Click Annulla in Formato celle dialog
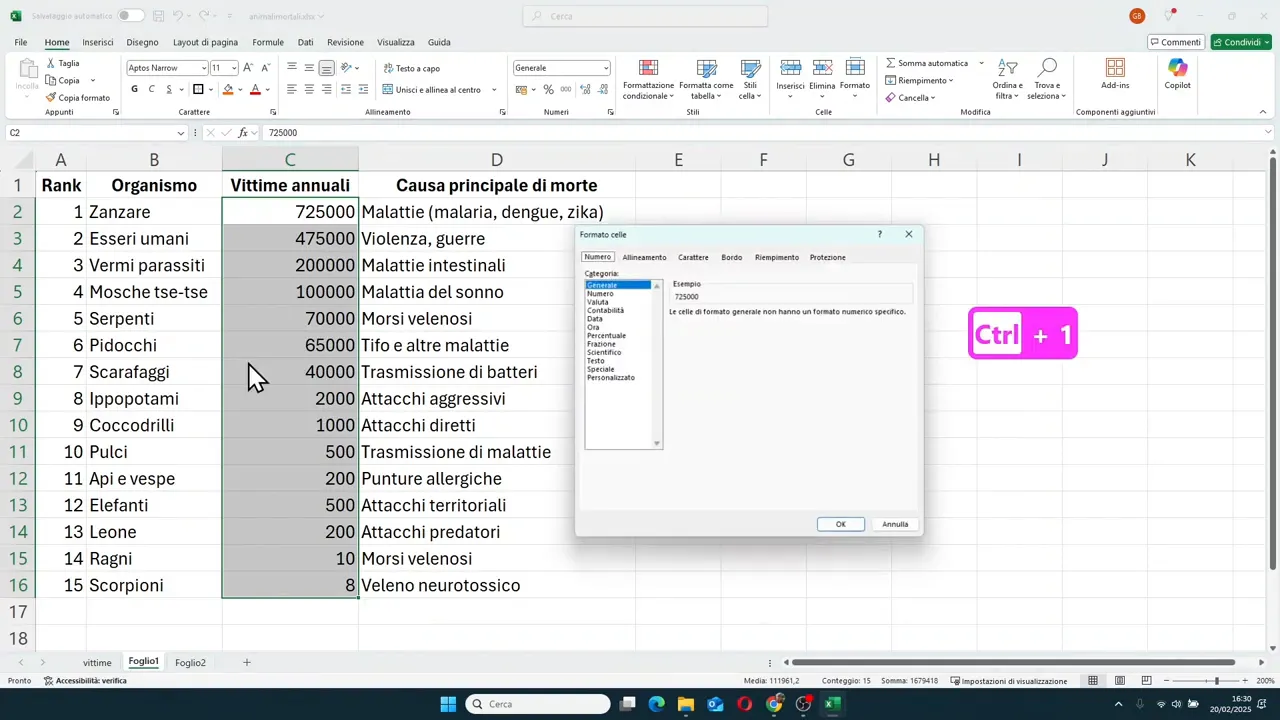Screen dimensions: 1280x720 click(x=895, y=524)
